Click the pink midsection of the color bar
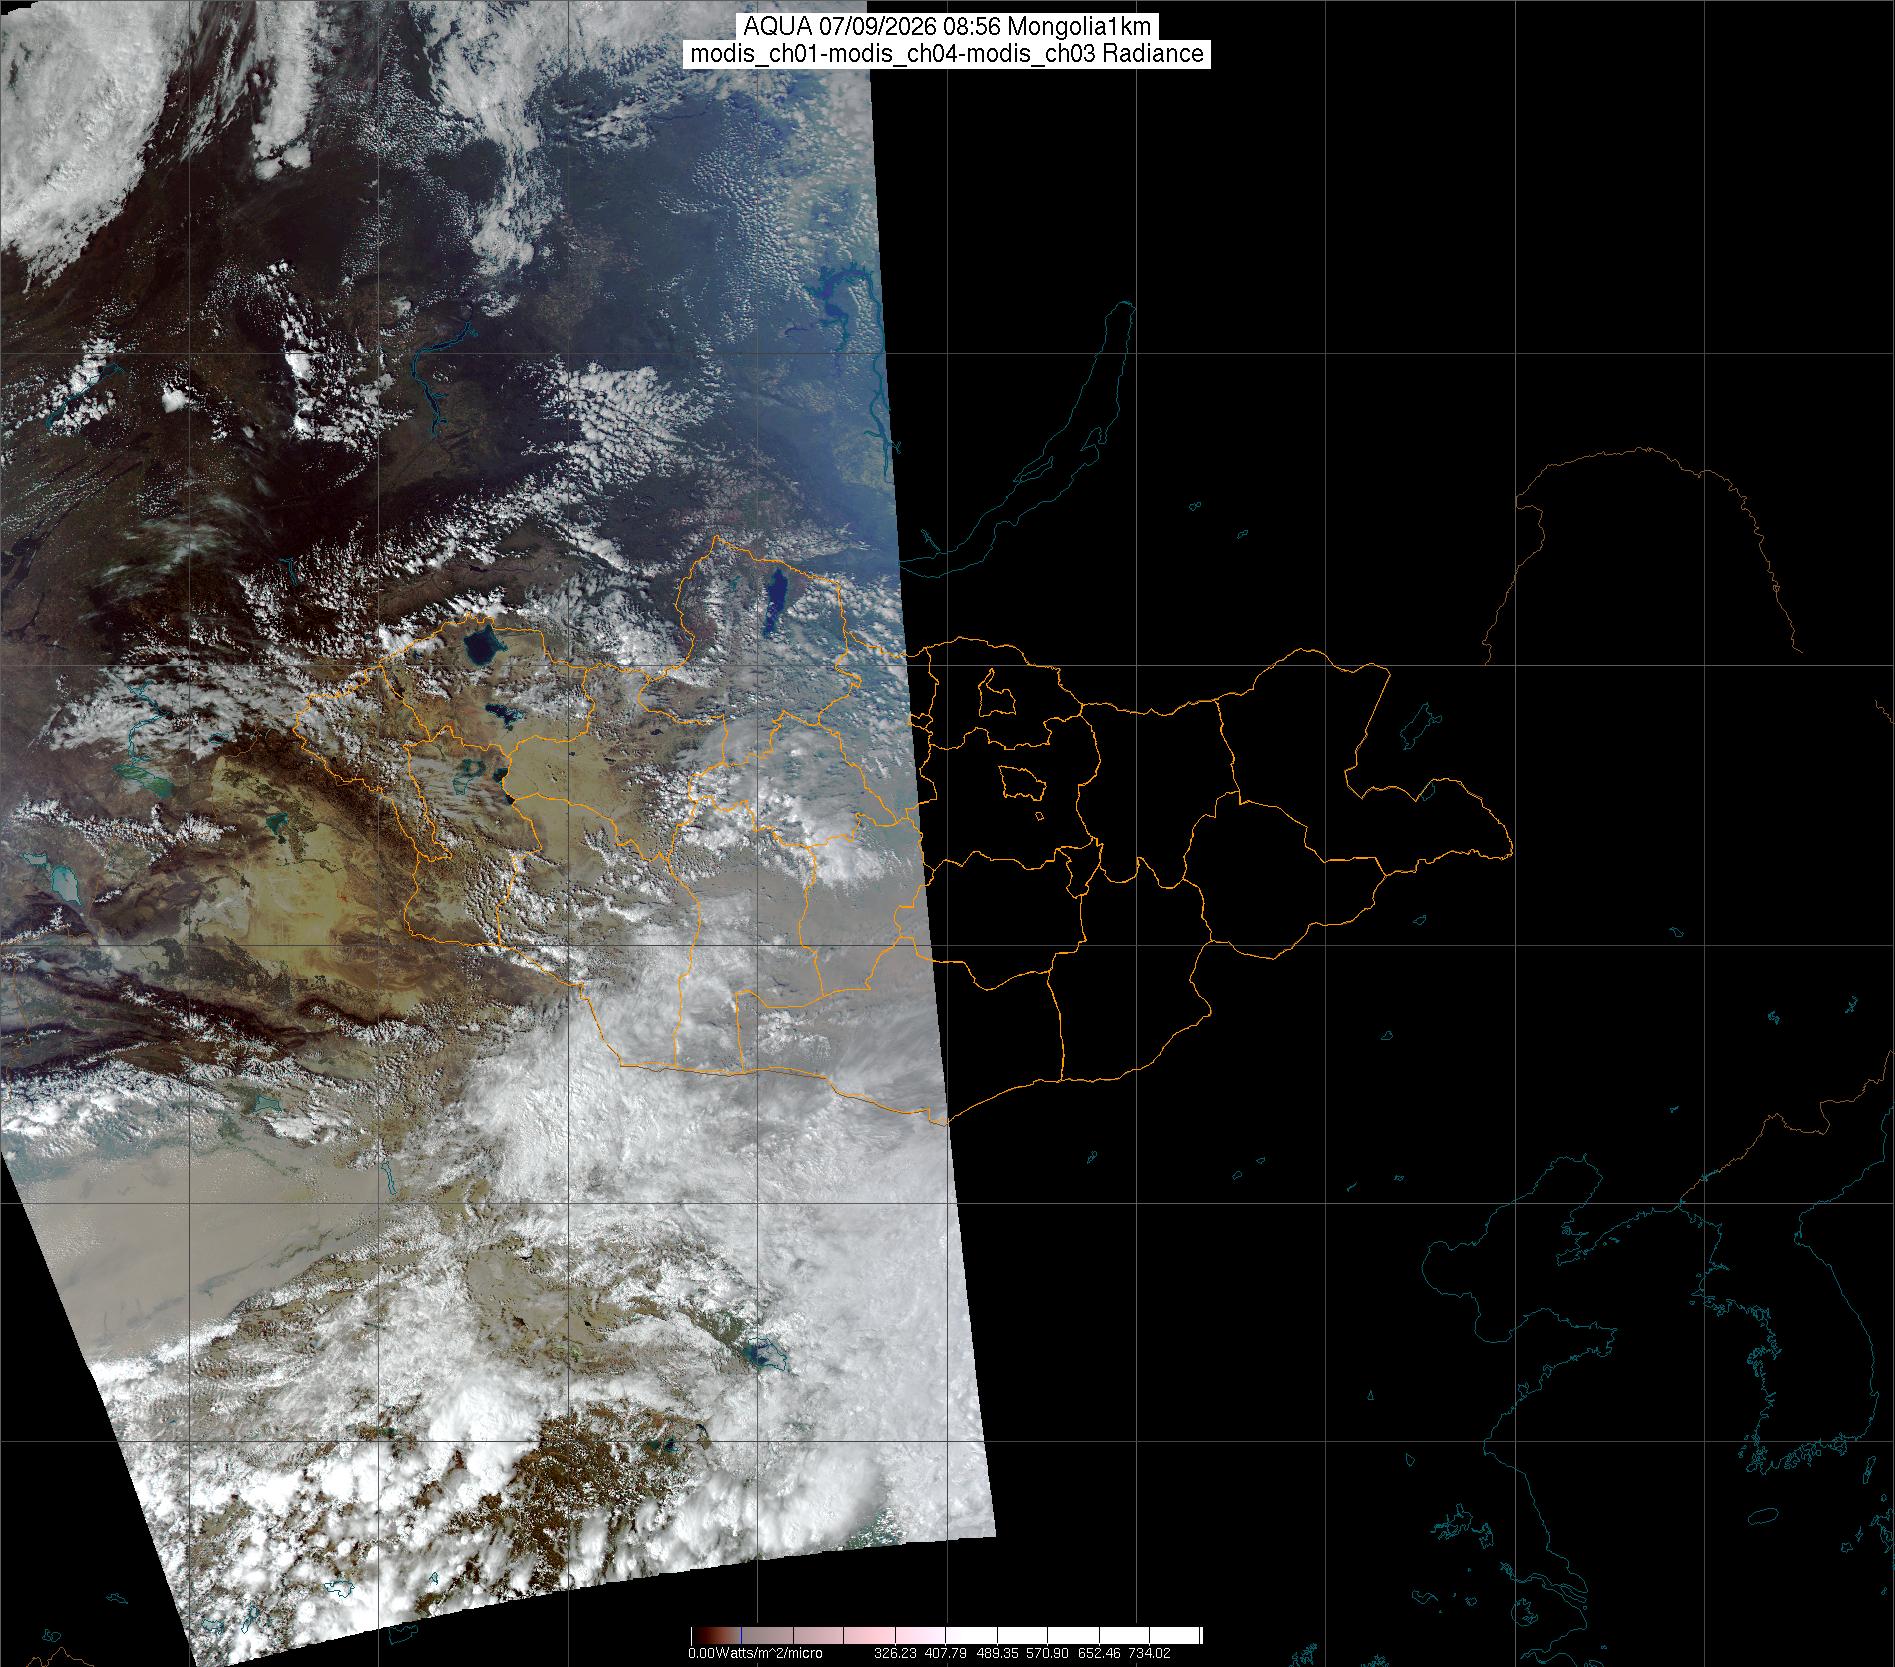1895x1667 pixels. (x=870, y=1635)
